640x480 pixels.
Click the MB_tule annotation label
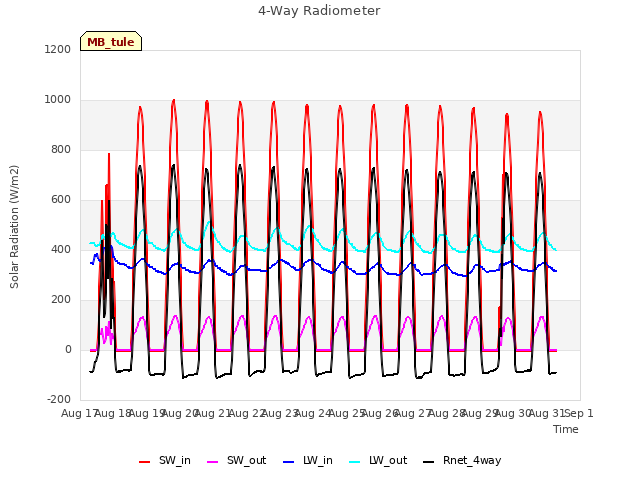[111, 41]
